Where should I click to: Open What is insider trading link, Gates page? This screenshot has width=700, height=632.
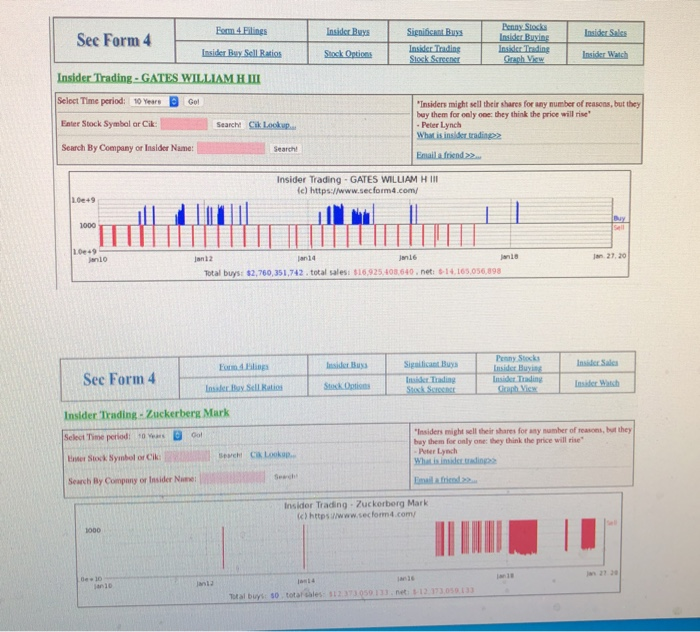459,135
